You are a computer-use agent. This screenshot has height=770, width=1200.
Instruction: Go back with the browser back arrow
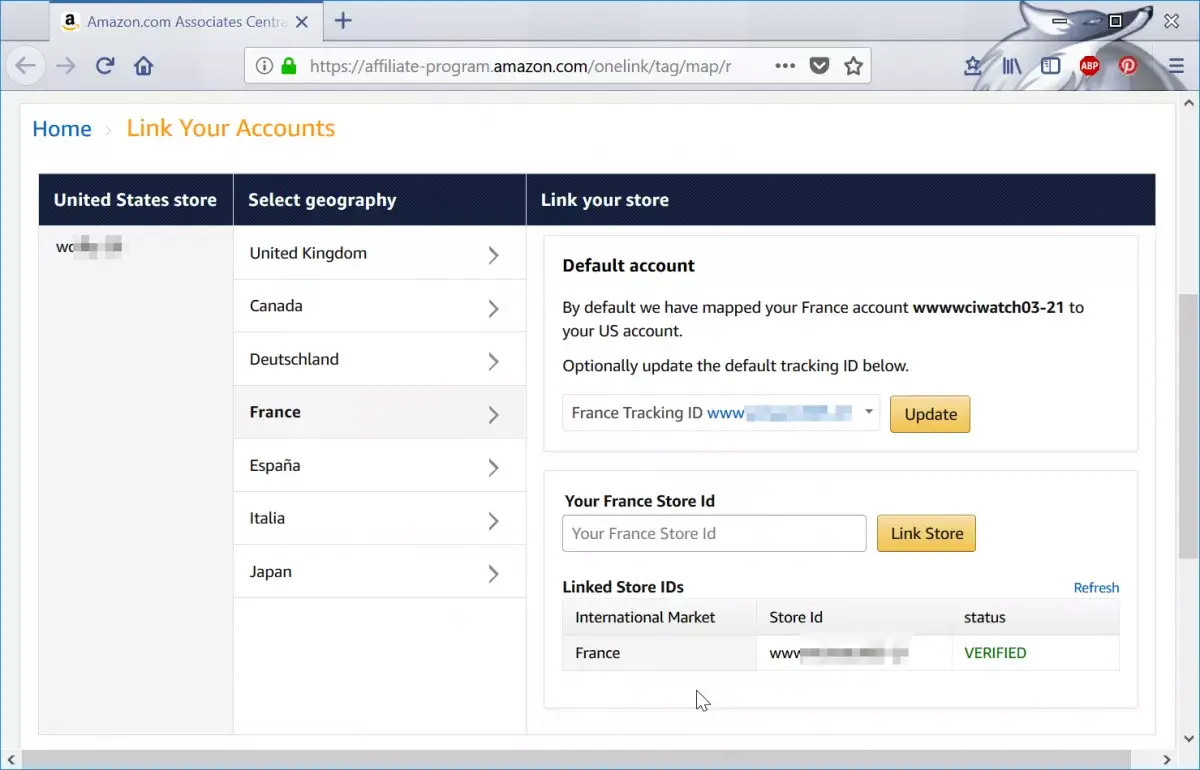[x=26, y=66]
